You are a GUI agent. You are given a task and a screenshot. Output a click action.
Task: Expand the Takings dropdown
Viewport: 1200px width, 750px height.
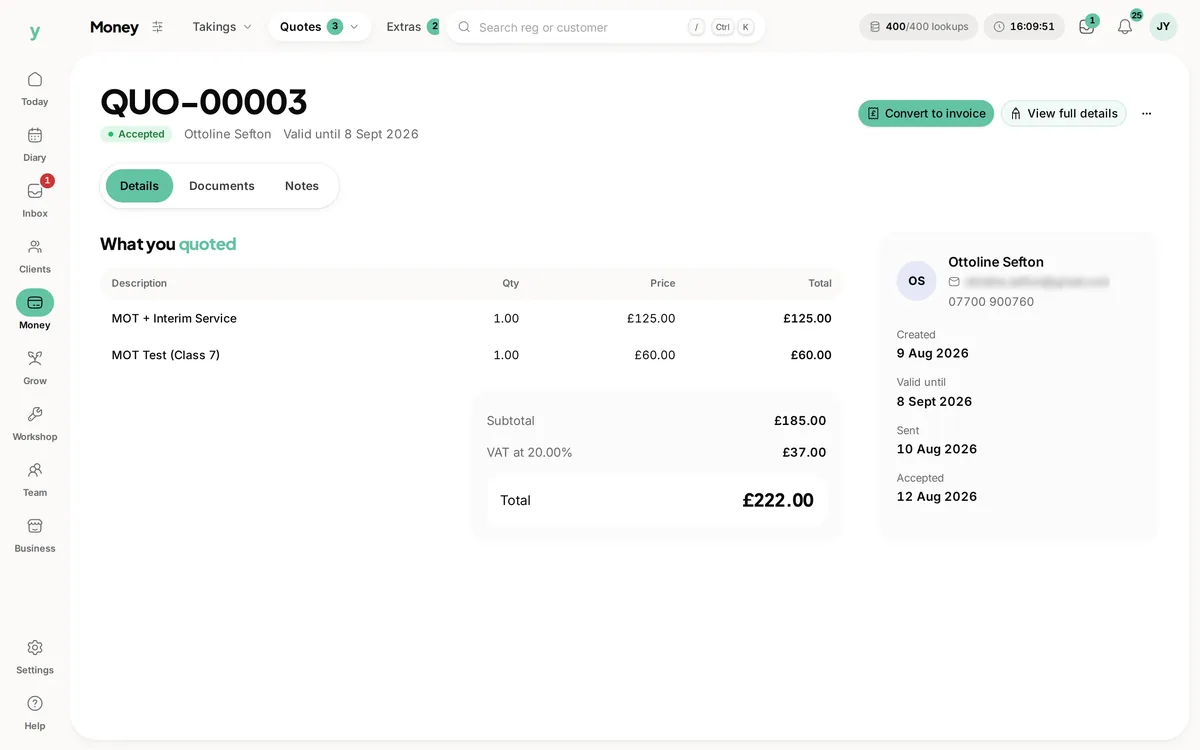(x=222, y=27)
